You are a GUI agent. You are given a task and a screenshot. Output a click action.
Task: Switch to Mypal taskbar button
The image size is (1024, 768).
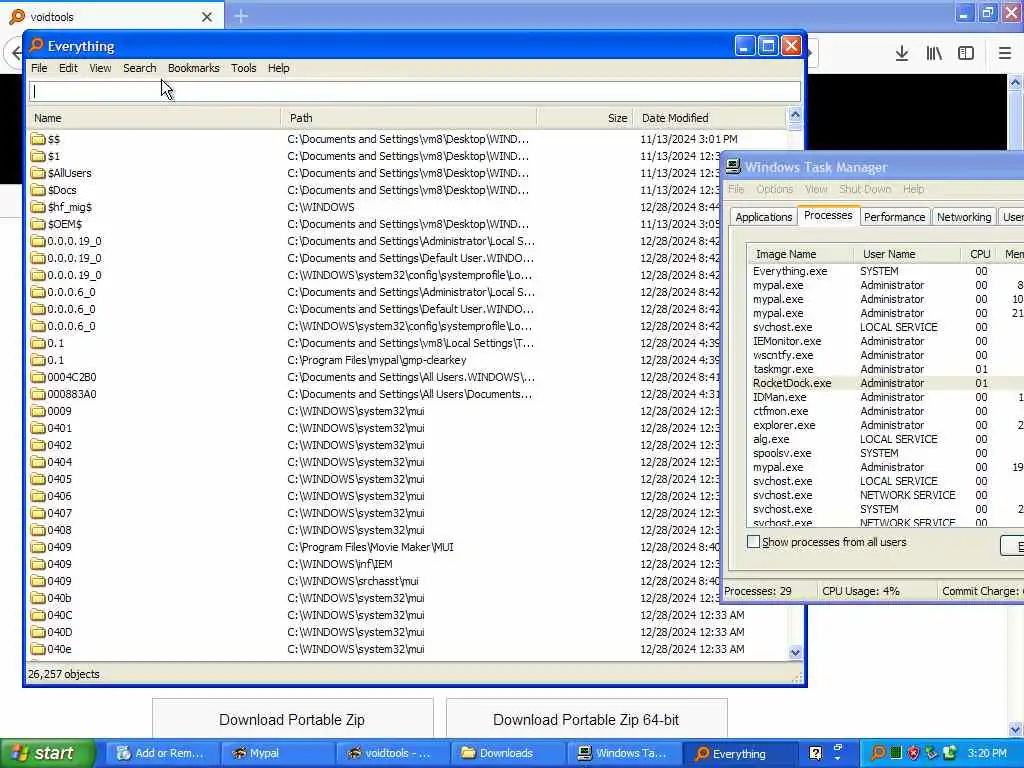278,753
